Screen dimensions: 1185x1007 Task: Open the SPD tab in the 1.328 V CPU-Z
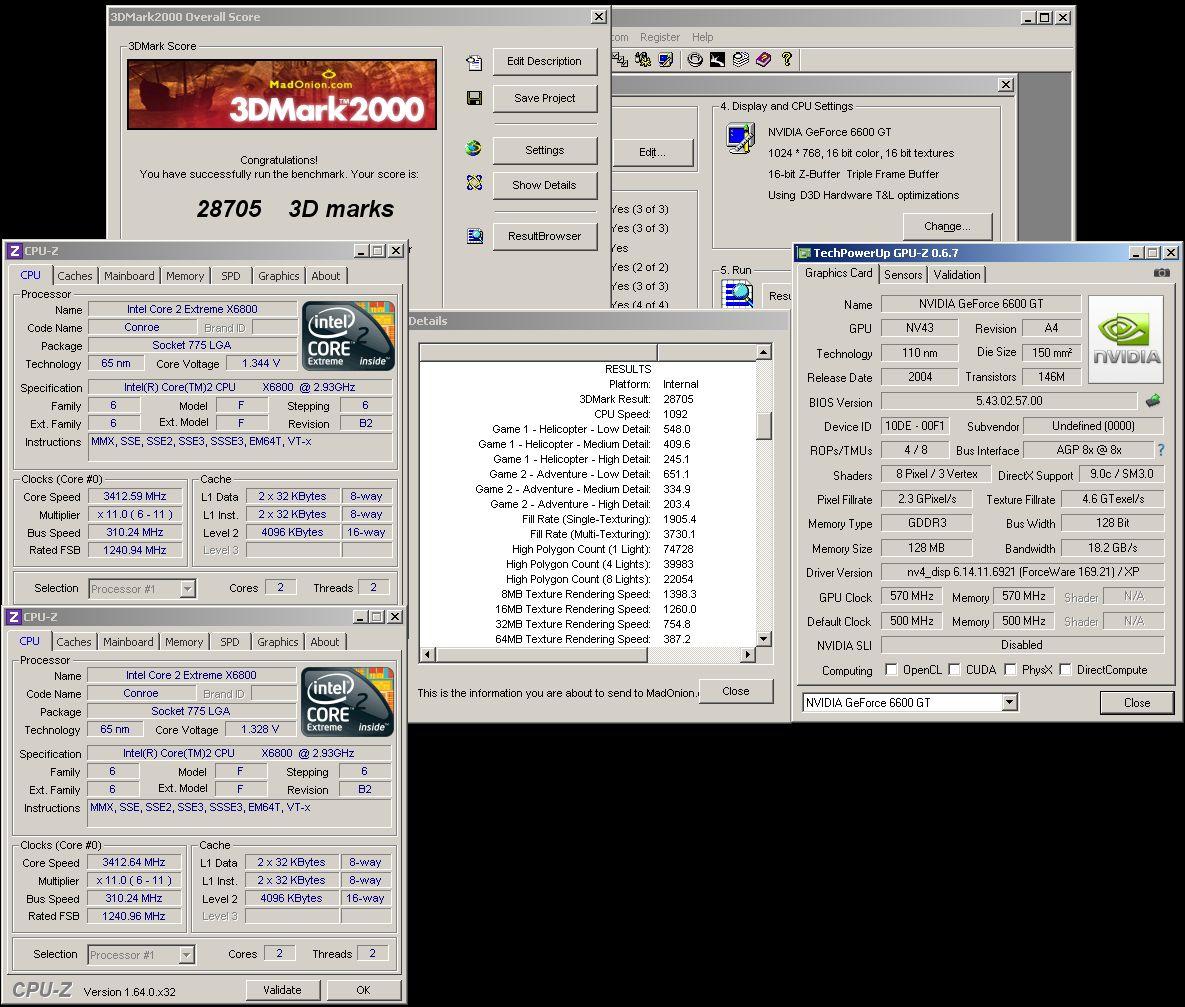tap(230, 642)
